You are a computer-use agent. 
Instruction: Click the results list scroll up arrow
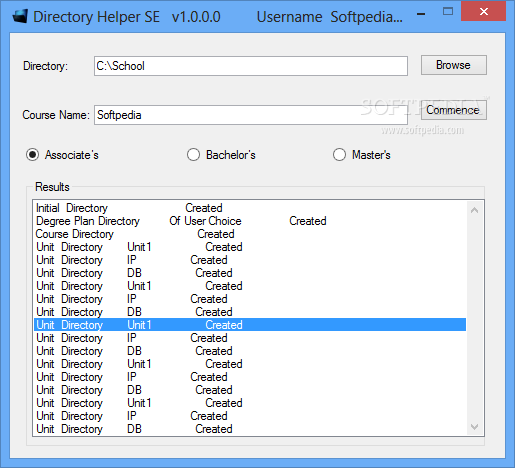coord(475,210)
